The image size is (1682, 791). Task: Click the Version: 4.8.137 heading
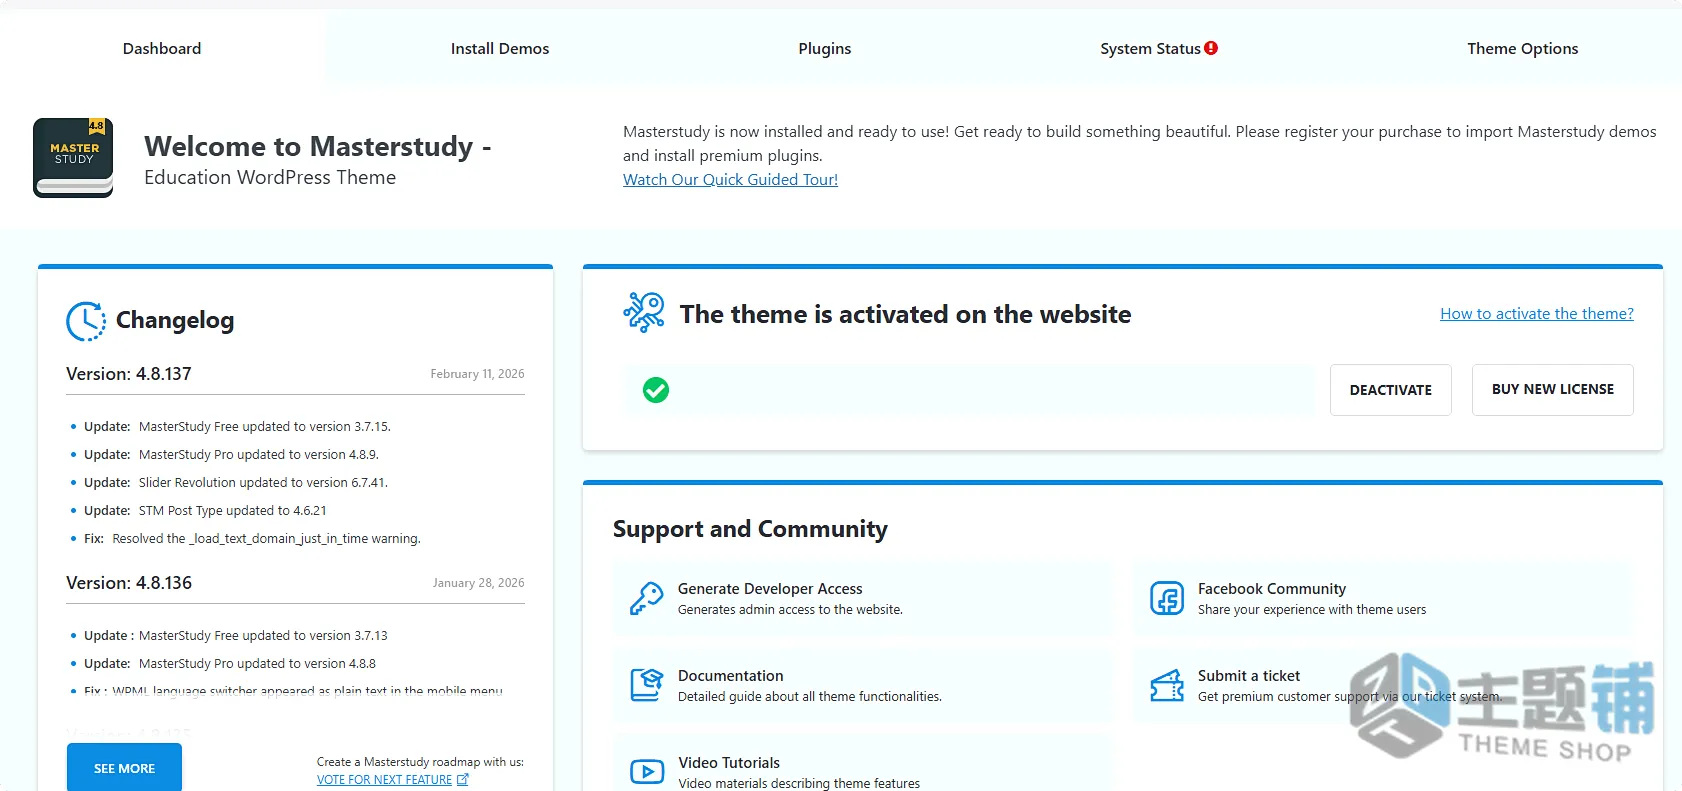point(129,374)
